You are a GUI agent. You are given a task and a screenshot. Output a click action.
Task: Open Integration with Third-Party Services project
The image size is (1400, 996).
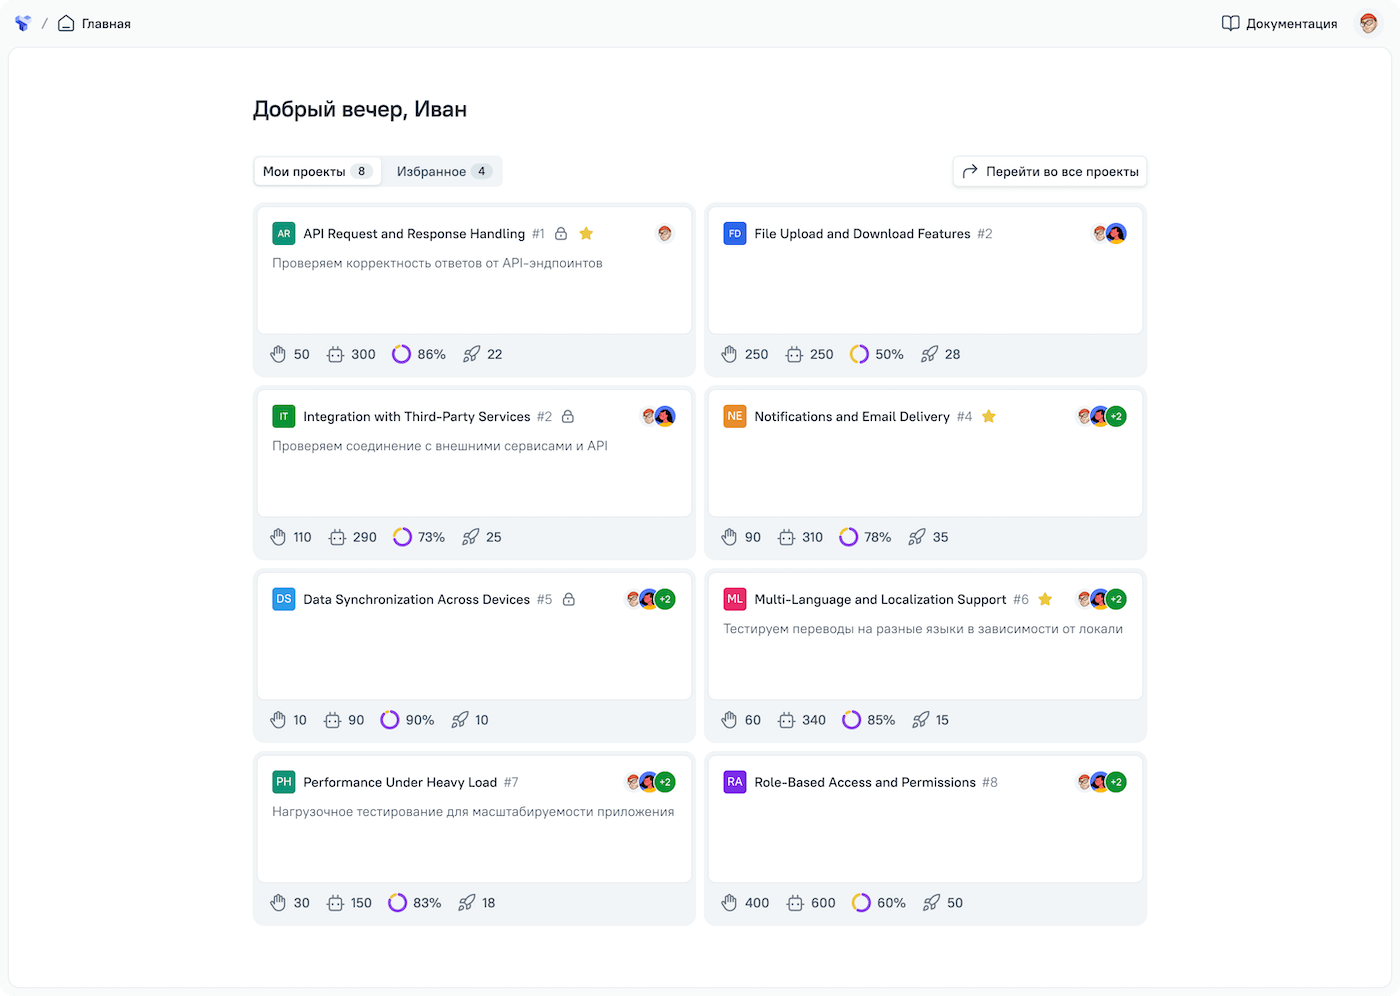tap(417, 417)
